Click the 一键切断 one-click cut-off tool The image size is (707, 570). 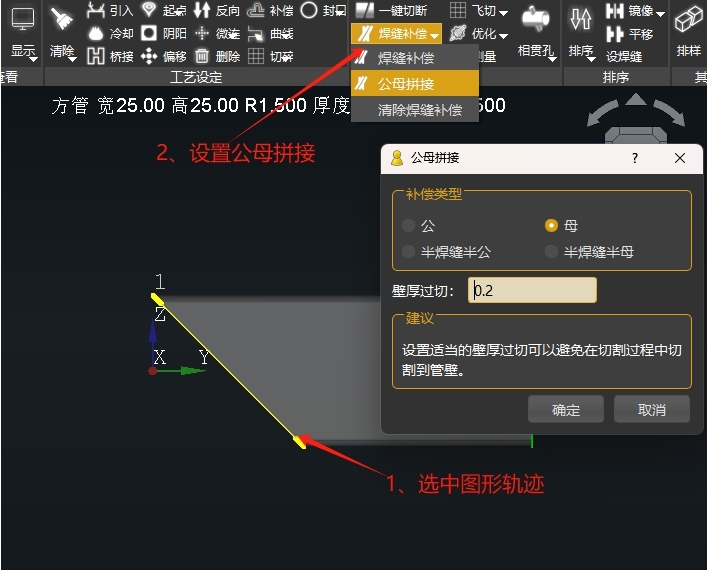click(365, 10)
